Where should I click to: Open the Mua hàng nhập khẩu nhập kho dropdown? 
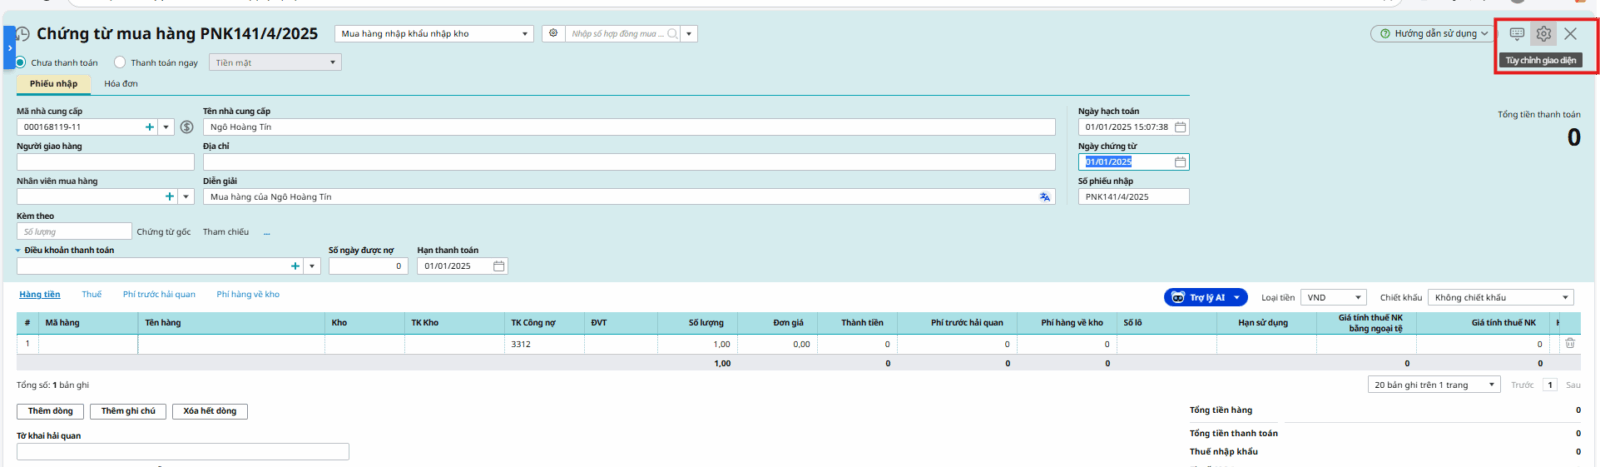(x=434, y=34)
